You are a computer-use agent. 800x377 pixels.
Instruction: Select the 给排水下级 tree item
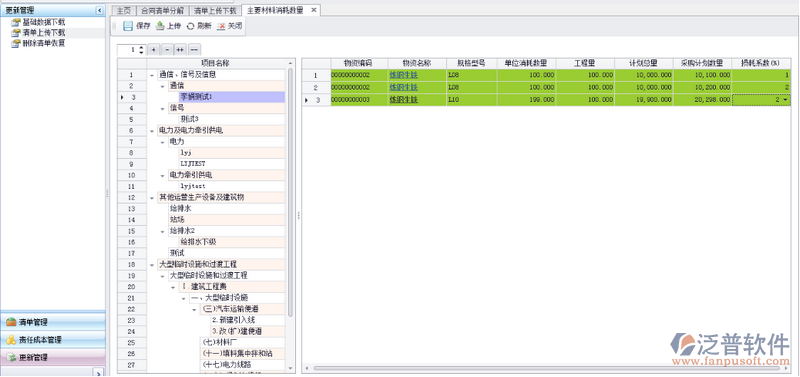[x=202, y=242]
